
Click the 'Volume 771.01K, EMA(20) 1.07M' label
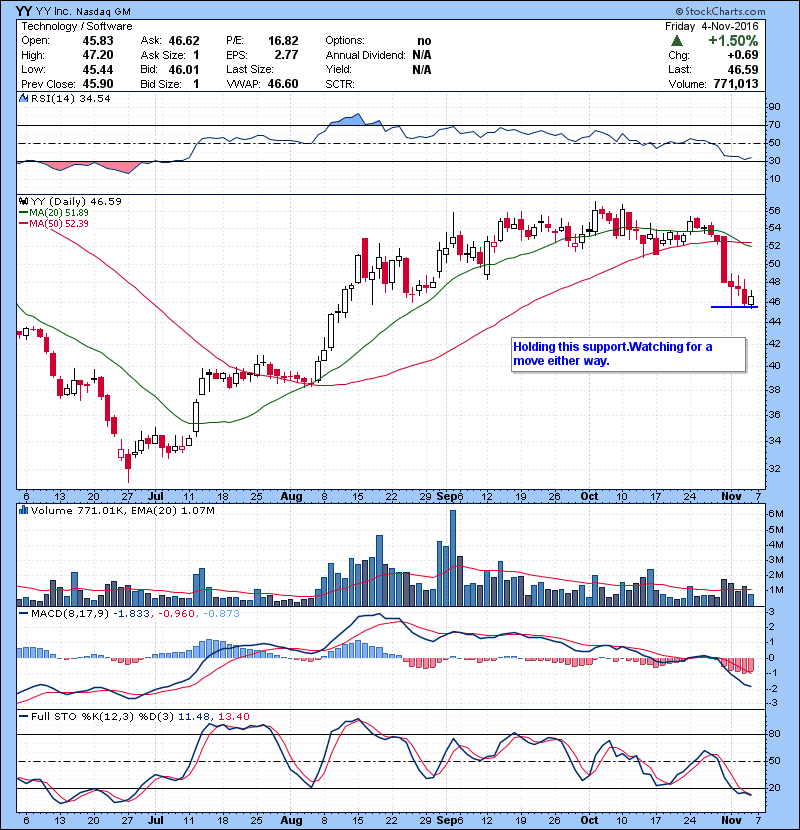123,510
